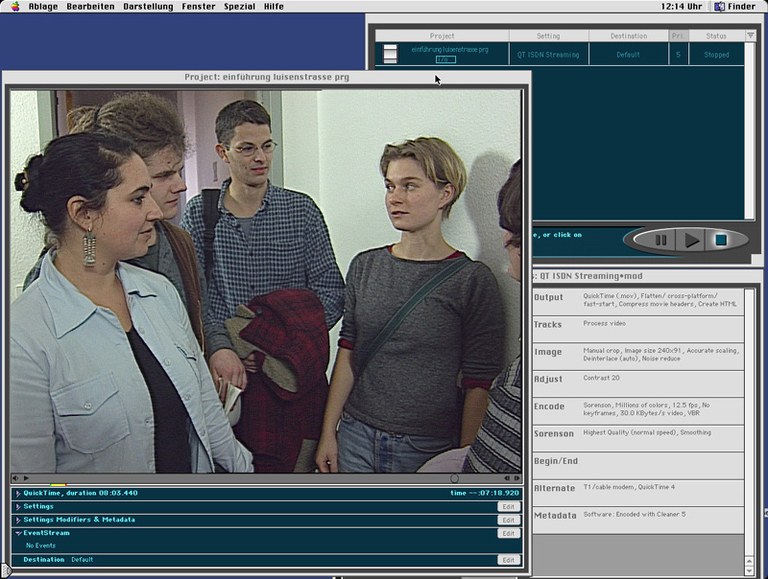Click the project file icon in batch row
Image resolution: width=768 pixels, height=579 pixels.
[390, 54]
